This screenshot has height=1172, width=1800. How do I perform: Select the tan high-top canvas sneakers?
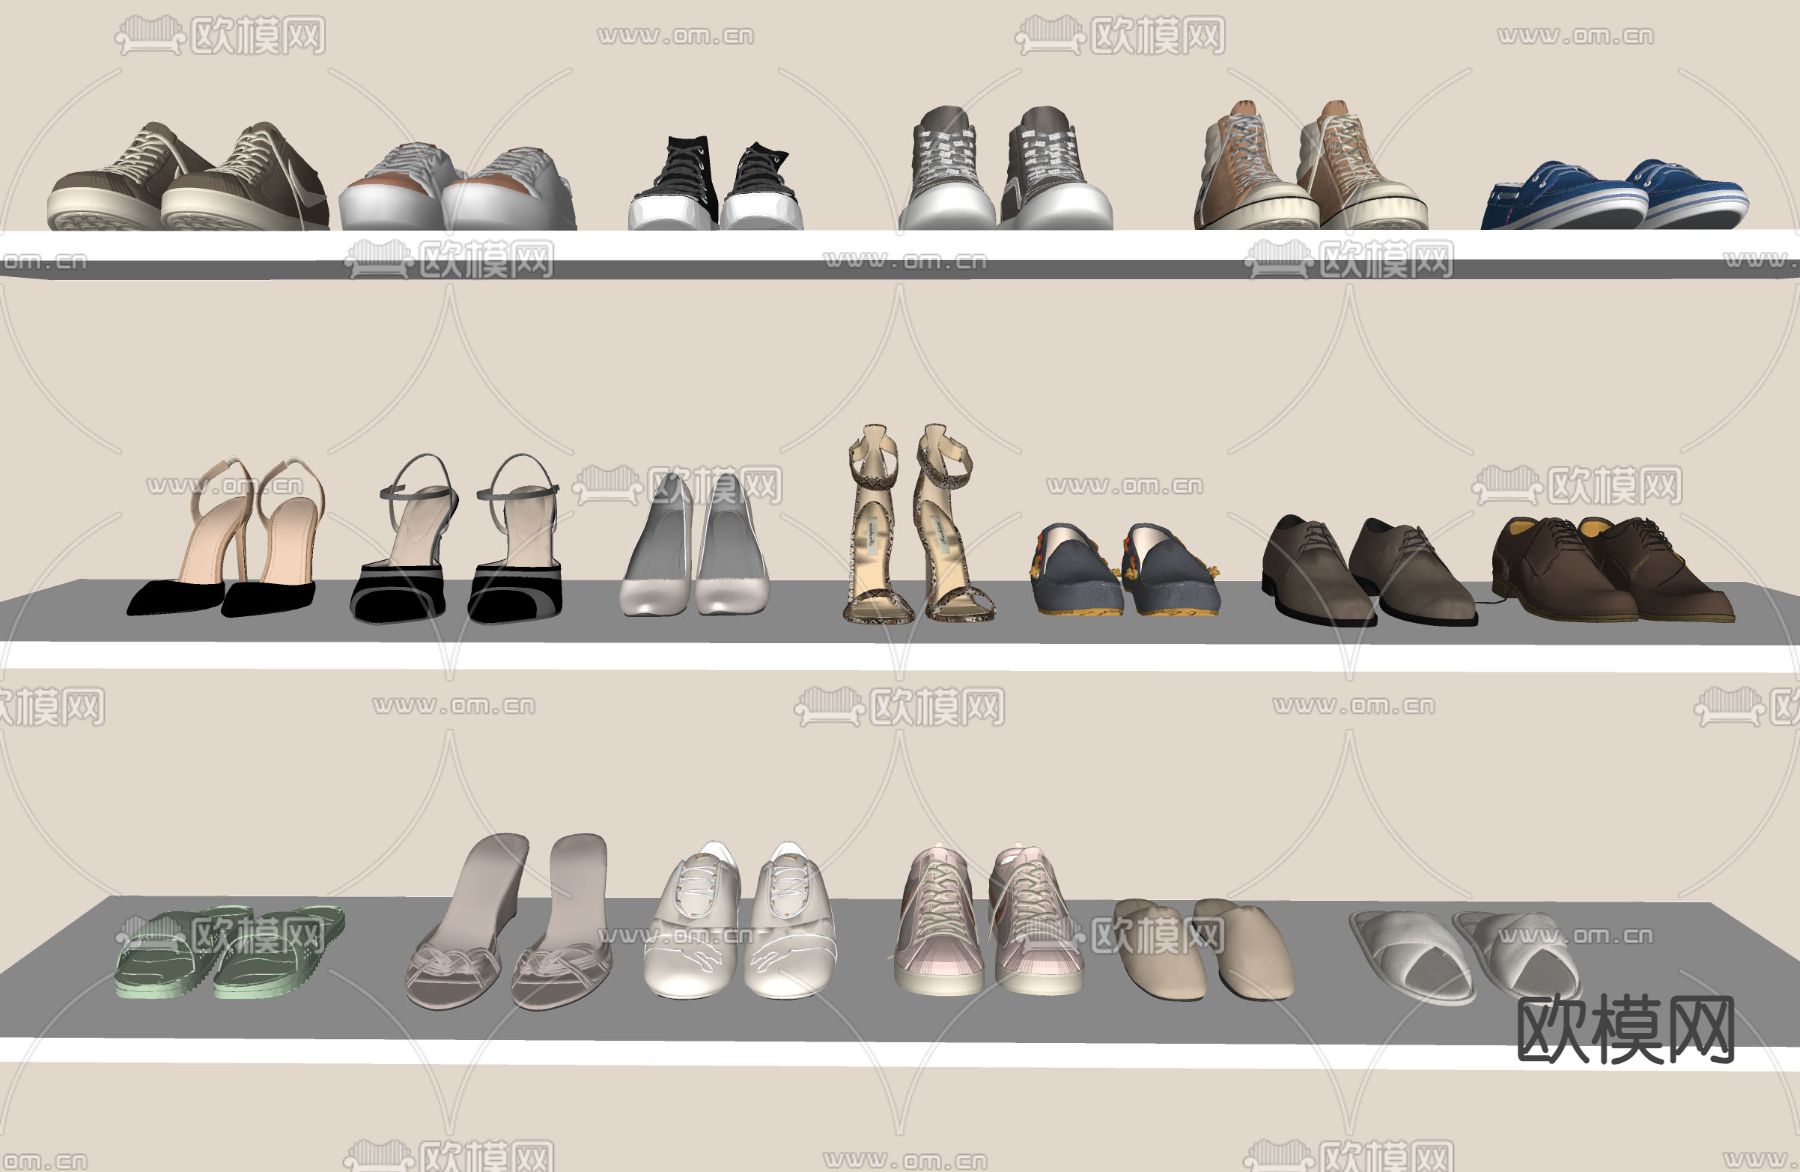click(x=1310, y=166)
